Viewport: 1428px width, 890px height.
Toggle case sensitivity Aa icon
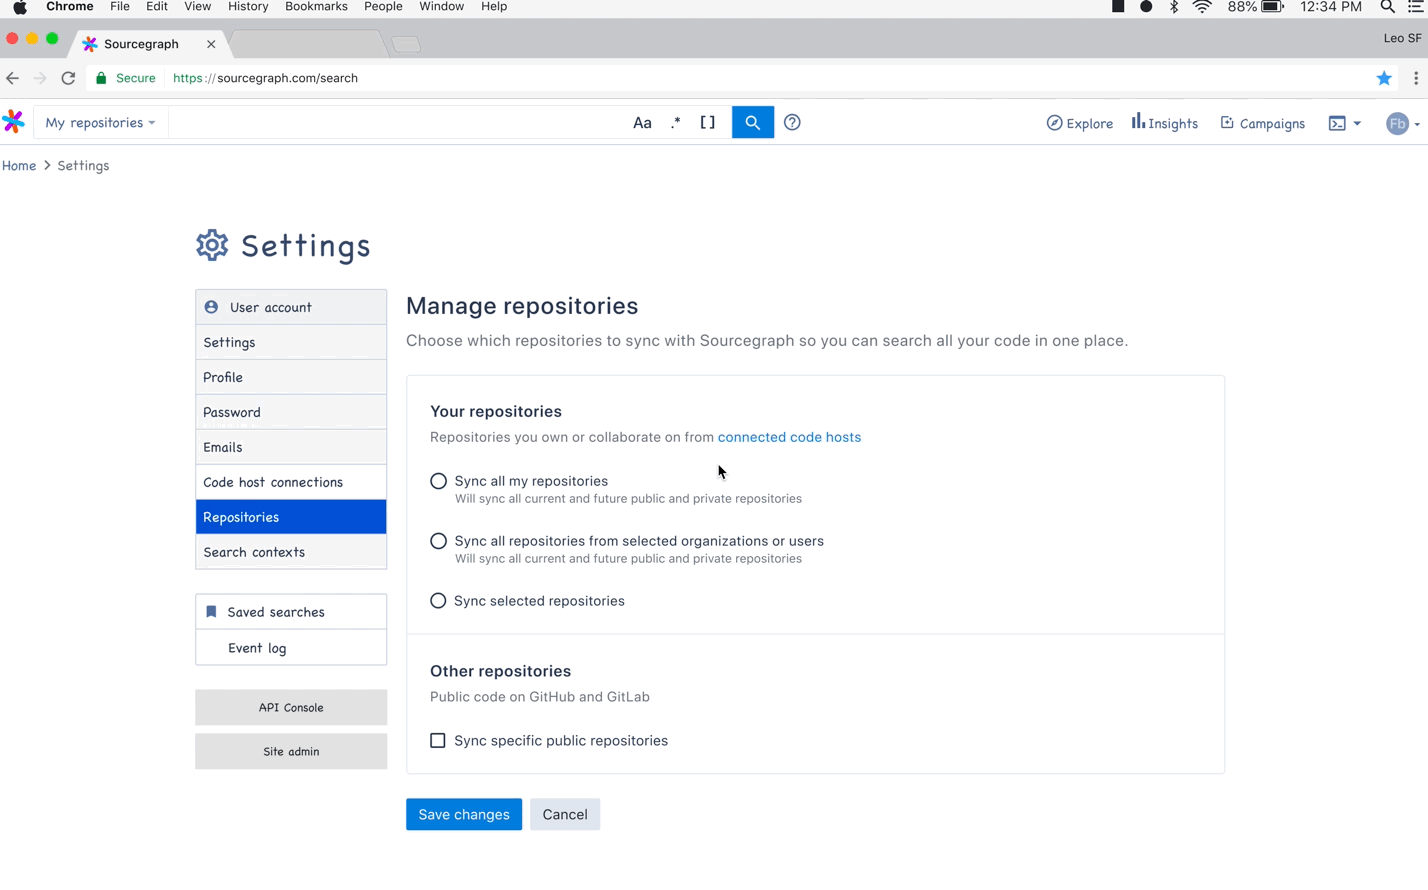(642, 123)
